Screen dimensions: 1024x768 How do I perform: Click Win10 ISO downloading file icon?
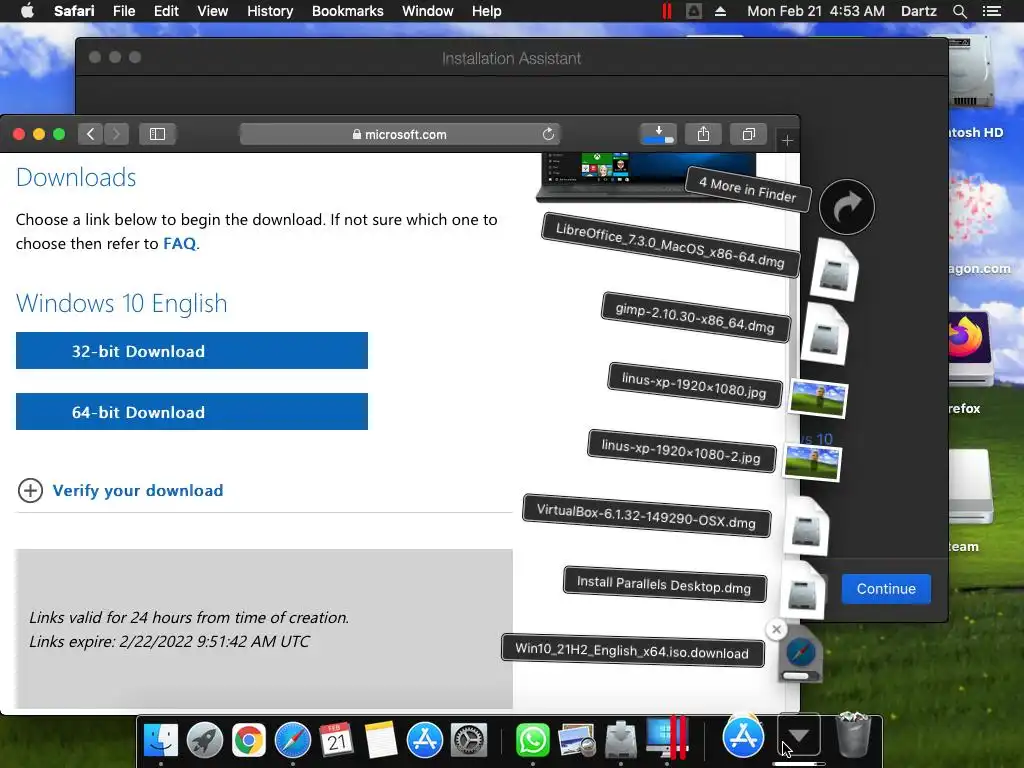coord(801,654)
